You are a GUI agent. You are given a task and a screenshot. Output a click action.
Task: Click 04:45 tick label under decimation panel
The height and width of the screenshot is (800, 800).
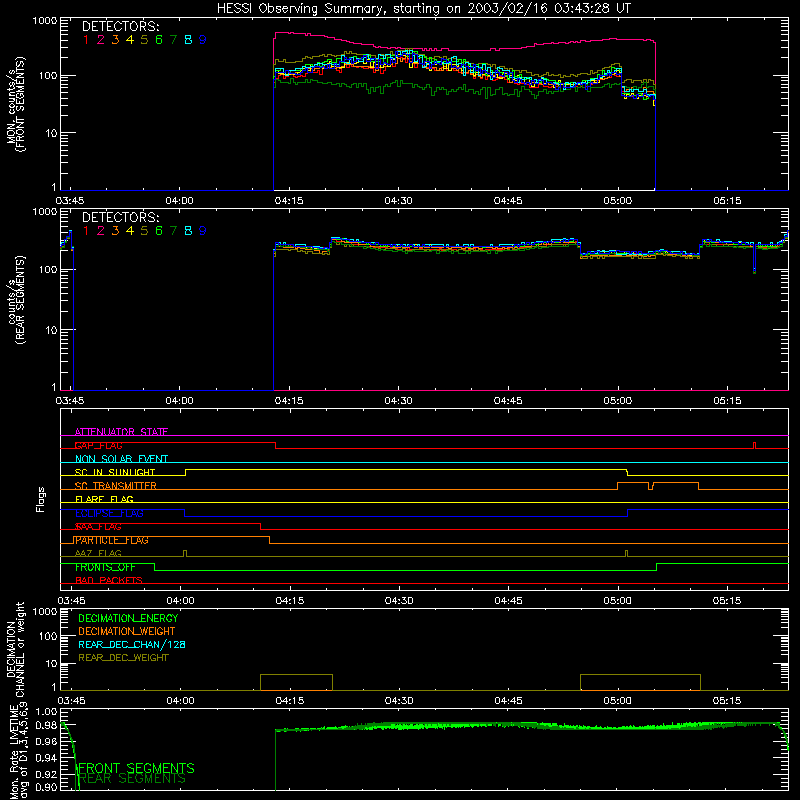(508, 701)
